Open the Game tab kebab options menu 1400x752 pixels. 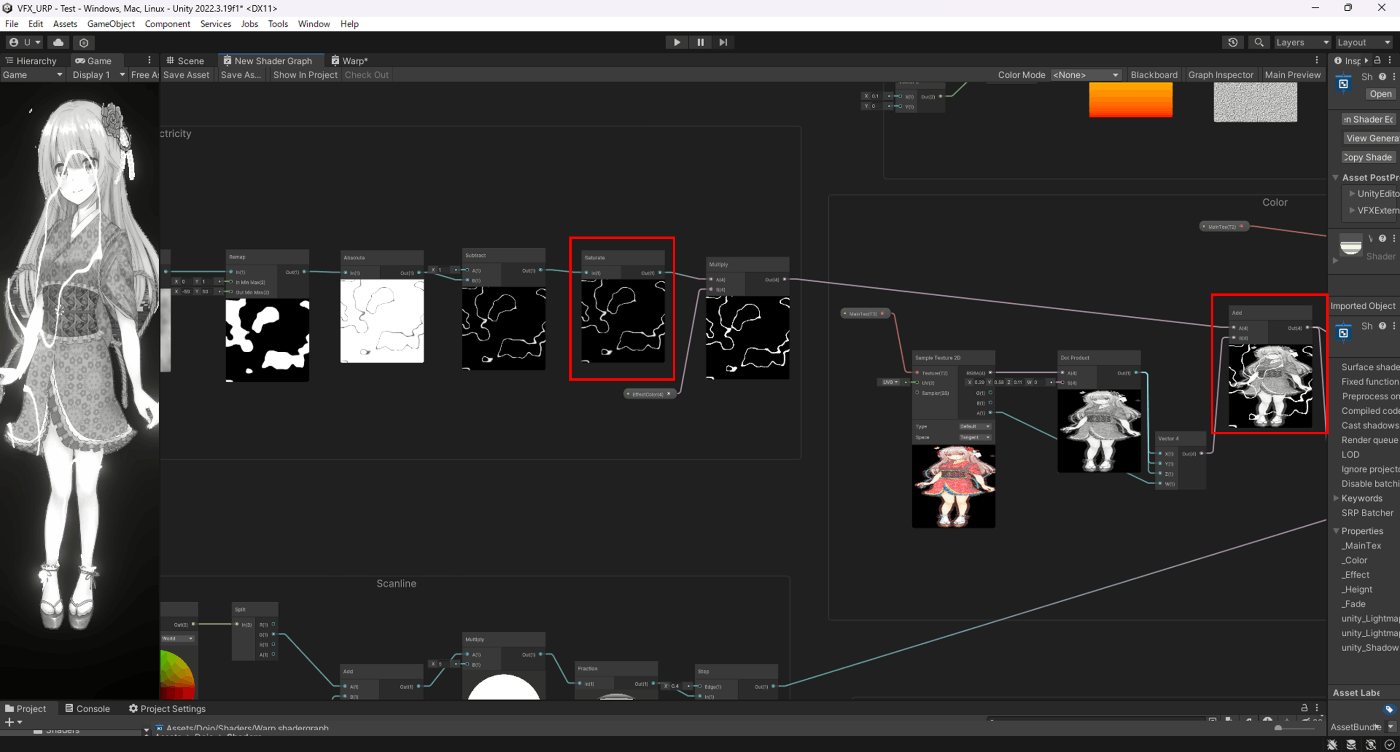pyautogui.click(x=150, y=61)
